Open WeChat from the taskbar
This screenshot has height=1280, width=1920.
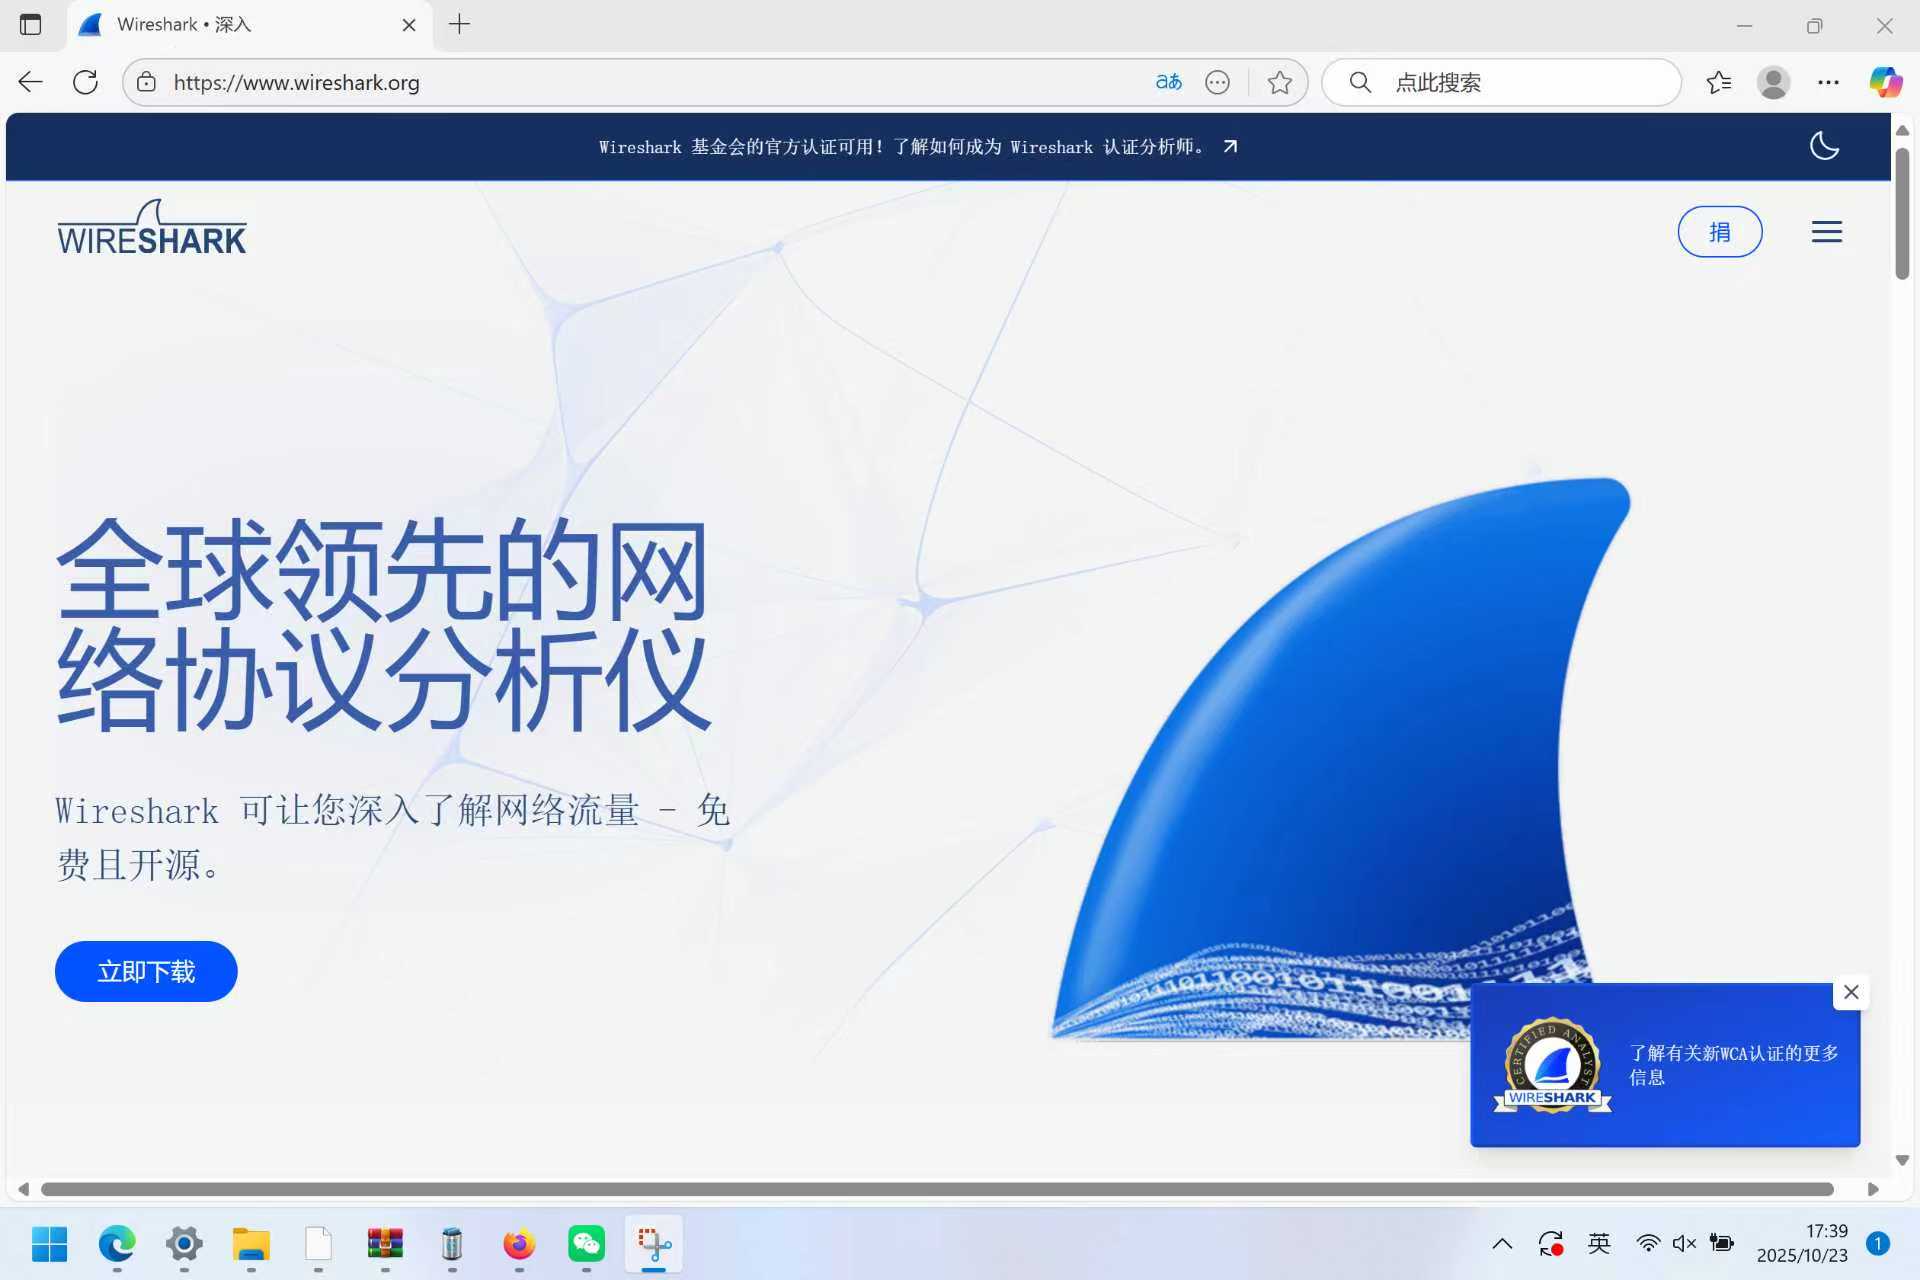coord(586,1244)
